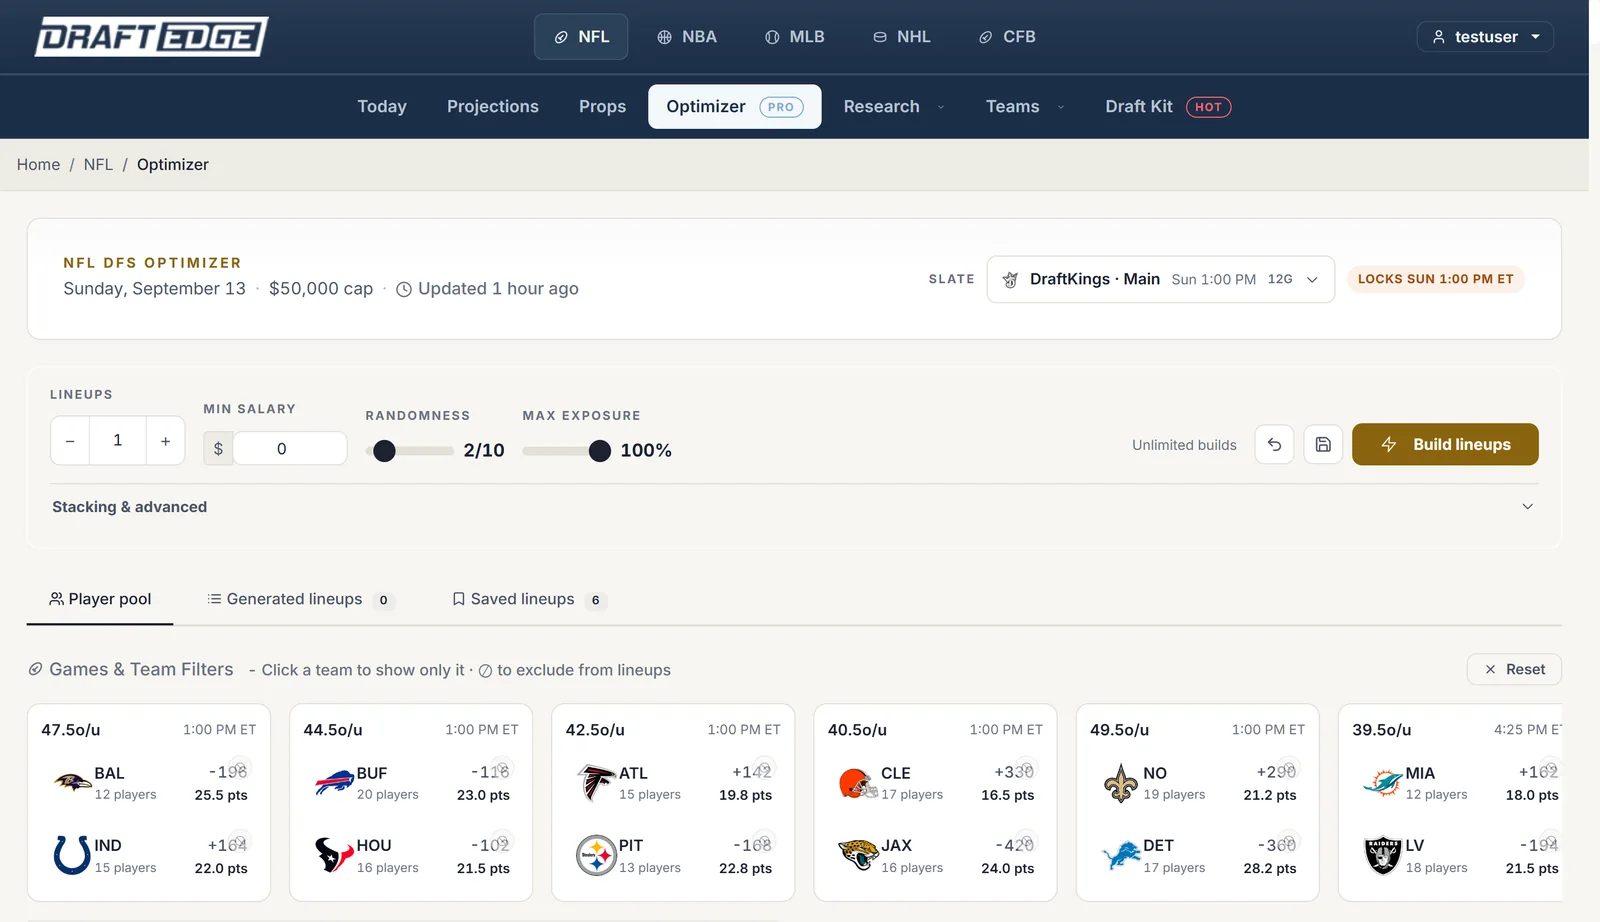Click the Randomness slider handle
The image size is (1600, 922).
coord(384,451)
